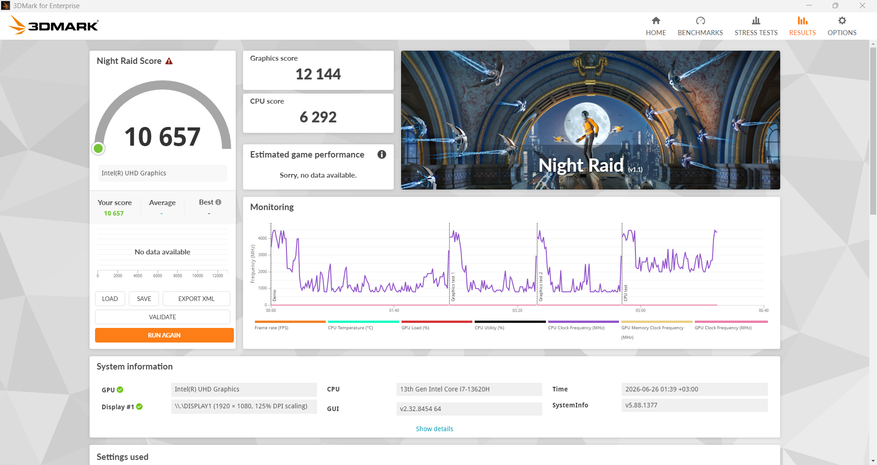This screenshot has height=465, width=877.
Task: Click the Your score value 10 657
Action: point(114,214)
